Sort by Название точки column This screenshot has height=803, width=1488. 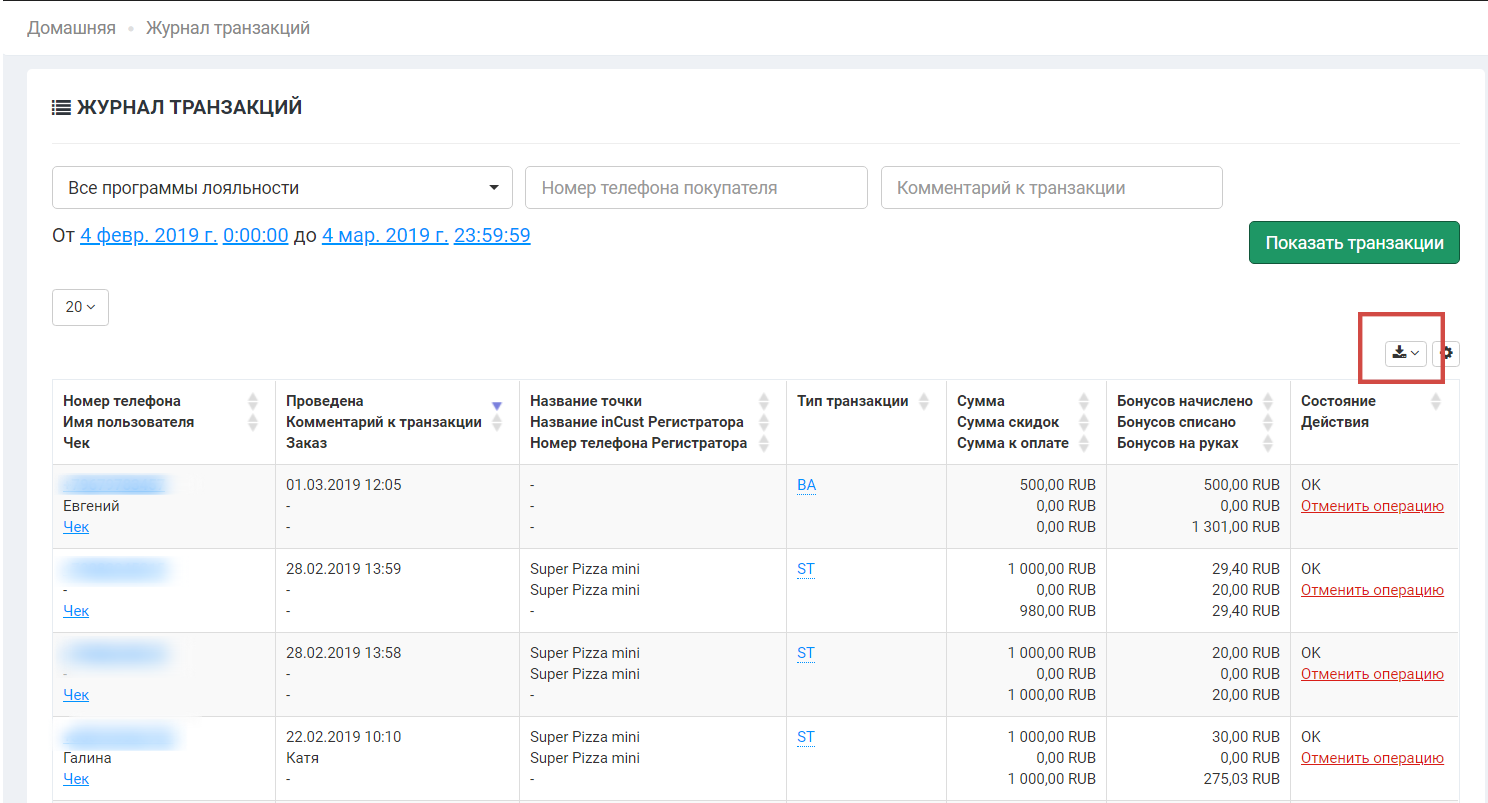[764, 401]
